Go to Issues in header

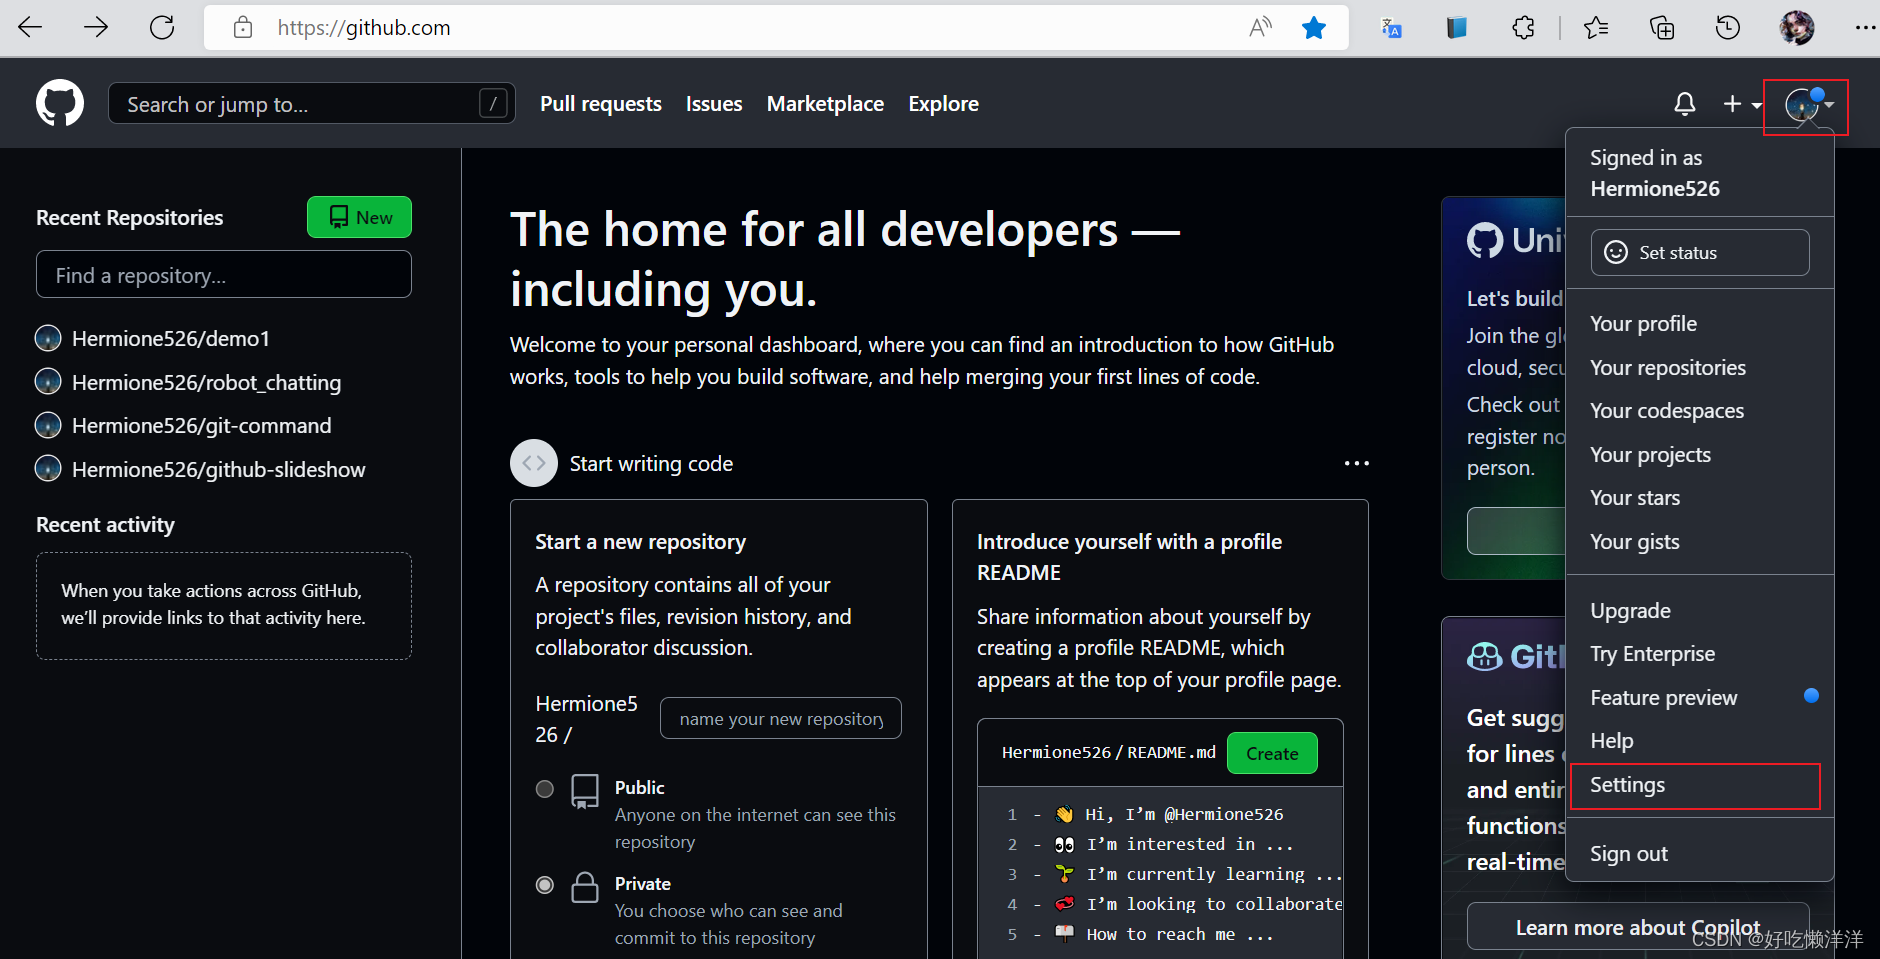pyautogui.click(x=714, y=104)
